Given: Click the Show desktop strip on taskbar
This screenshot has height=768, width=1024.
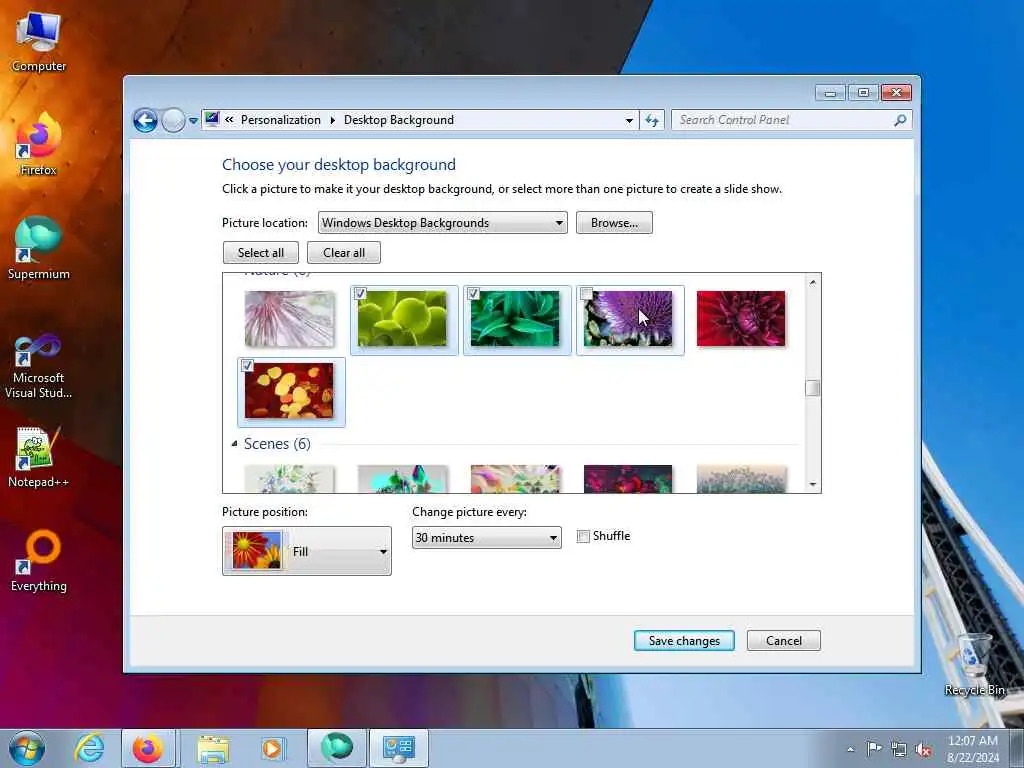Looking at the screenshot, I should point(1017,748).
